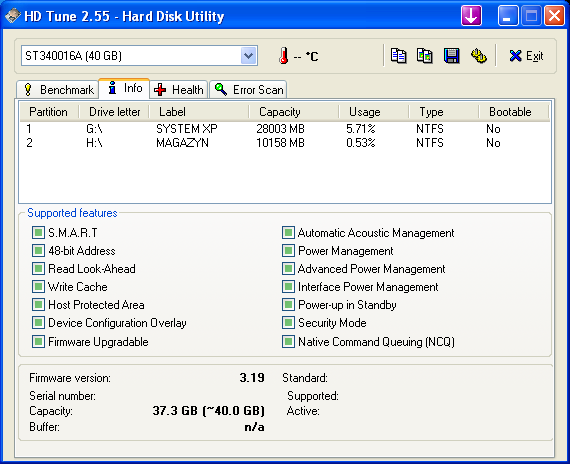Open the options wrench icon
Screen dimensions: 570x464
[479, 56]
